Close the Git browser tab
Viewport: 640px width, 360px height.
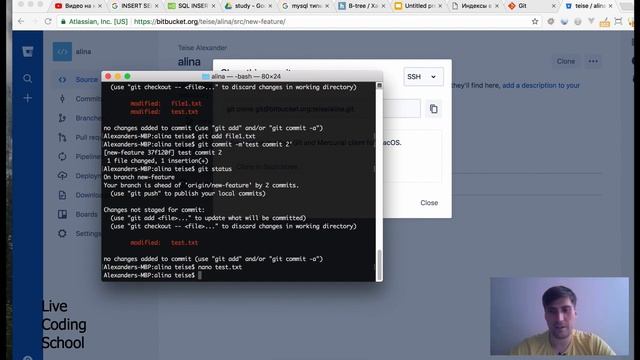pos(553,6)
